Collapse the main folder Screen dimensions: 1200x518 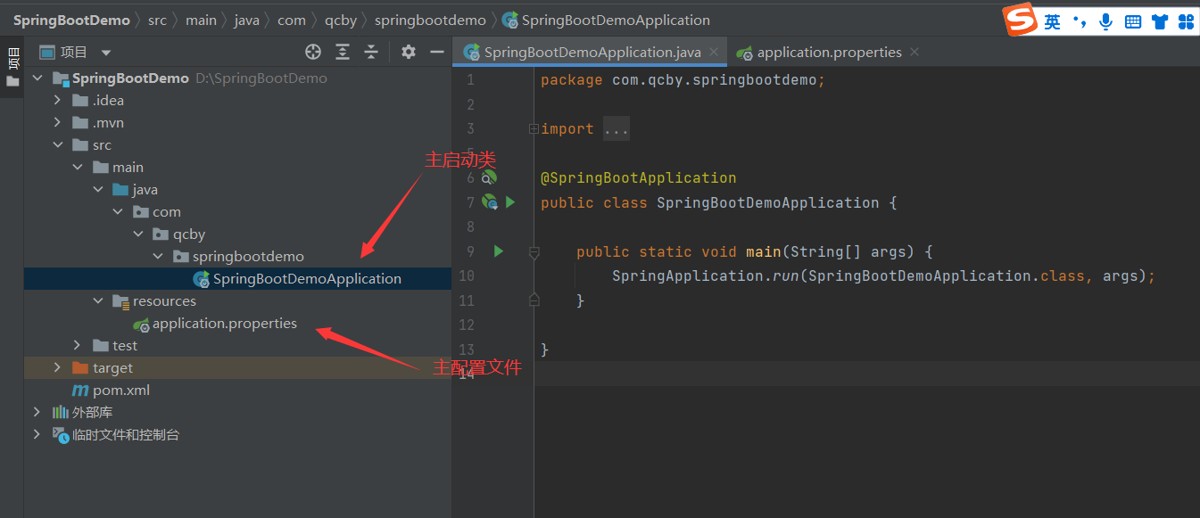pos(77,167)
